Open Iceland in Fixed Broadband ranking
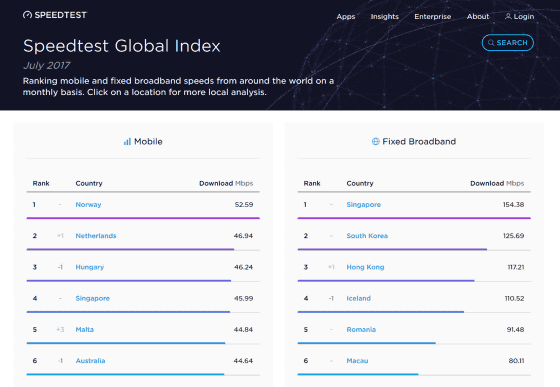Screen dimensions: 560x387 click(359, 298)
